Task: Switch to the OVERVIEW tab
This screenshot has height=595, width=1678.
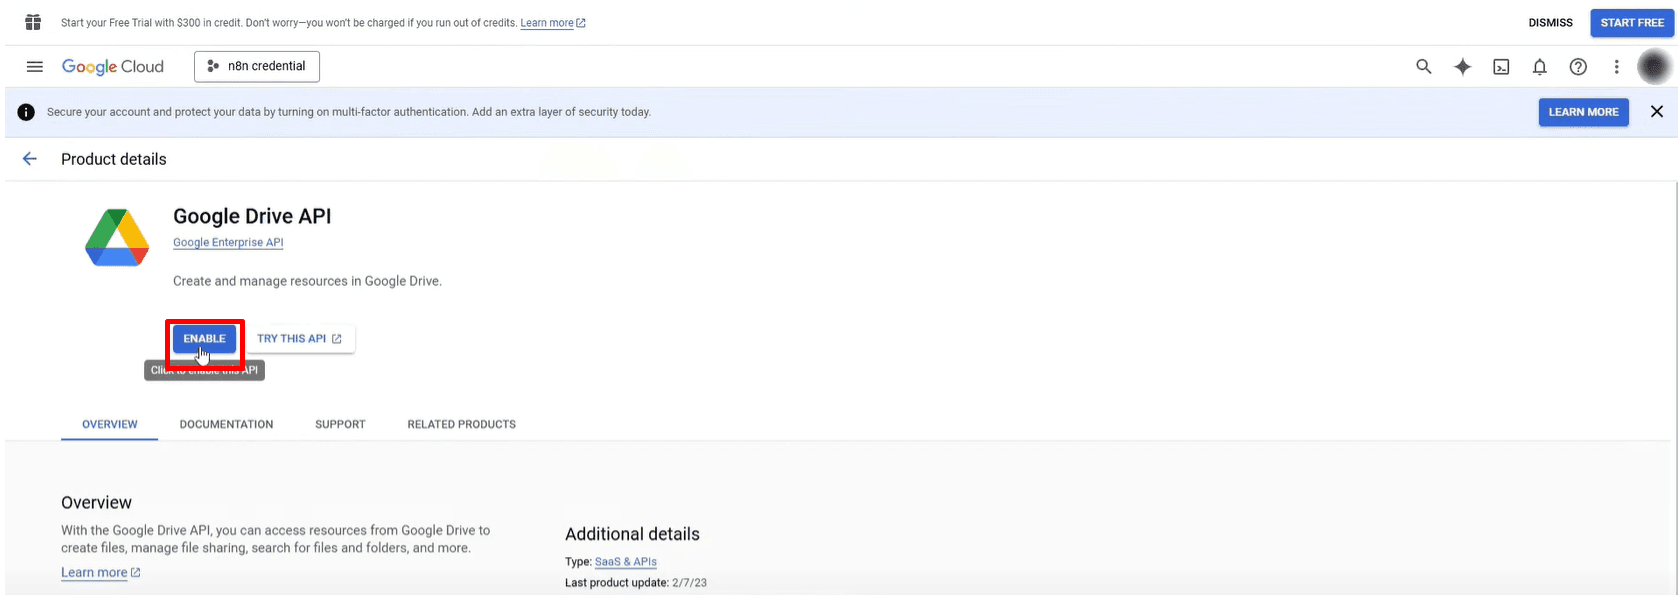Action: (110, 424)
